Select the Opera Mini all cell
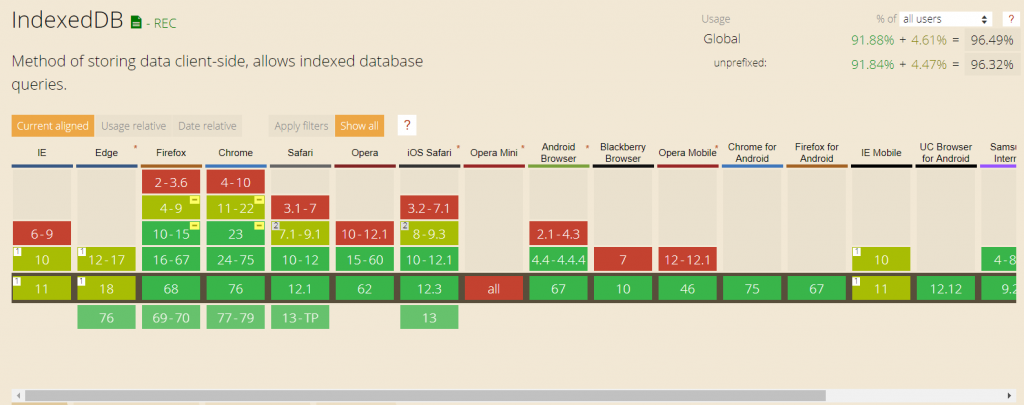The width and height of the screenshot is (1024, 405). point(494,288)
